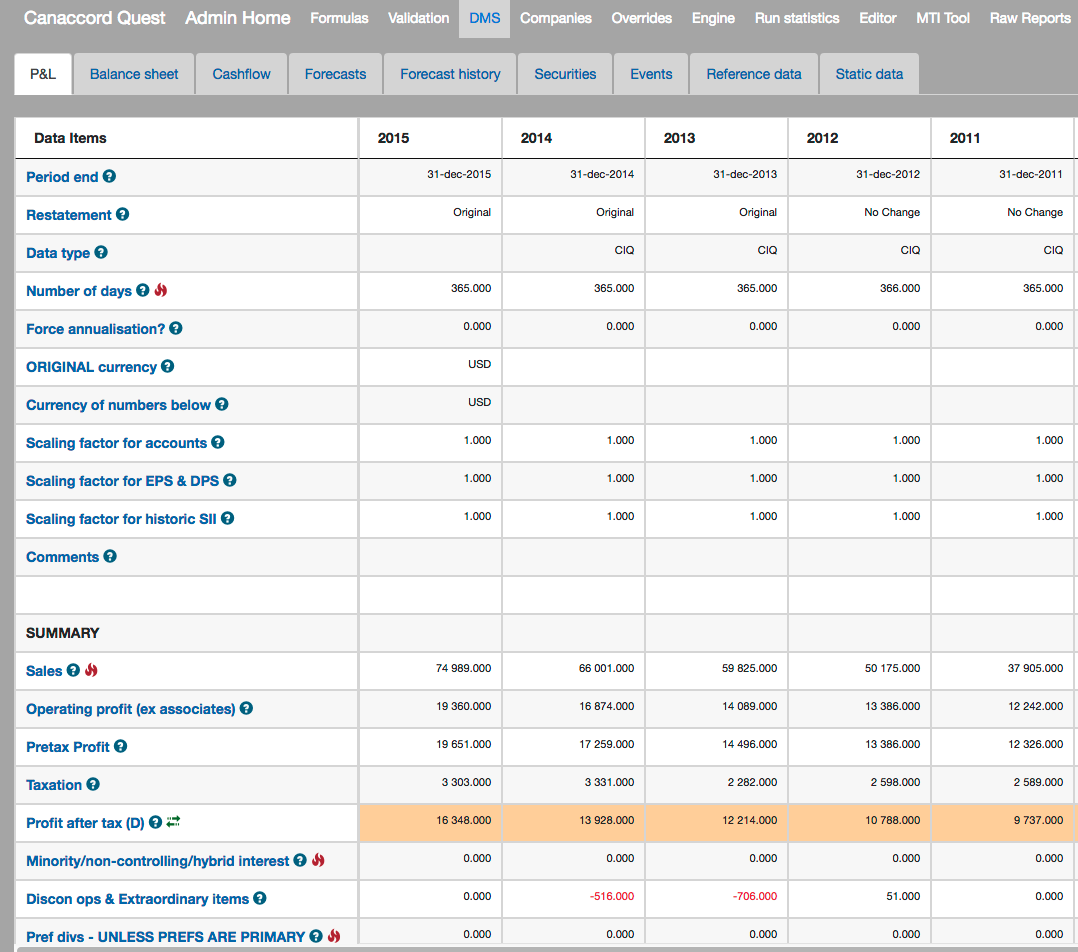This screenshot has width=1078, height=952.
Task: Click the Operating profit (ex associates) label
Action: tap(130, 709)
